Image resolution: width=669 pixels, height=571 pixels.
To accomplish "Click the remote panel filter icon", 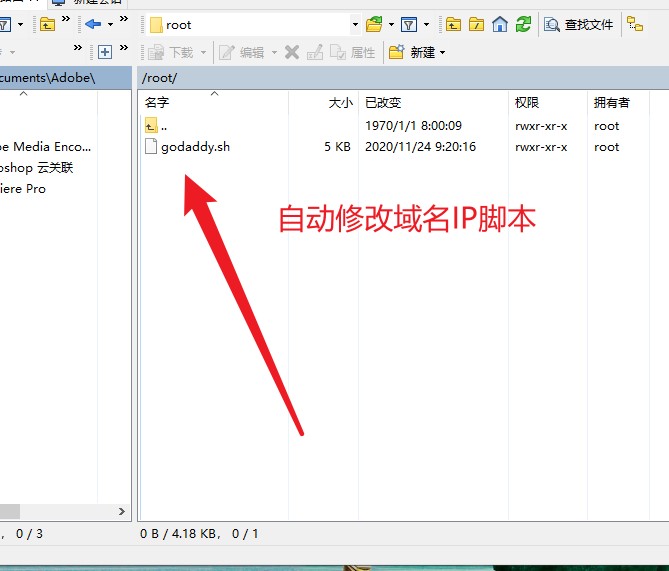I will 409,24.
